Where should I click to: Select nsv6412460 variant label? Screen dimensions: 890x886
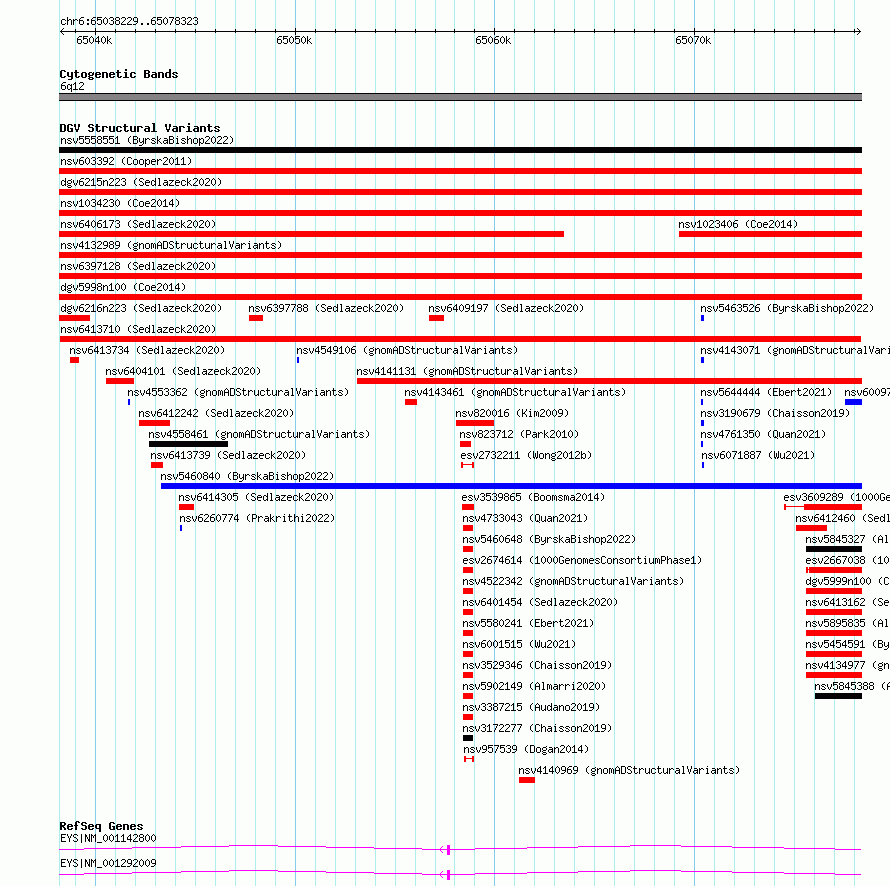[842, 518]
